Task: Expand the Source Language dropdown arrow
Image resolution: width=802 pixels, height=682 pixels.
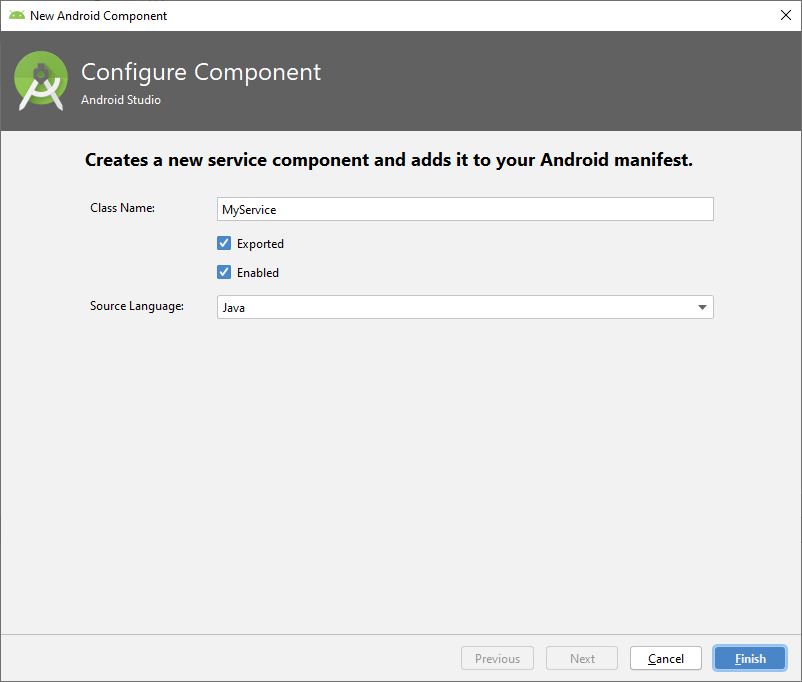Action: (x=702, y=307)
